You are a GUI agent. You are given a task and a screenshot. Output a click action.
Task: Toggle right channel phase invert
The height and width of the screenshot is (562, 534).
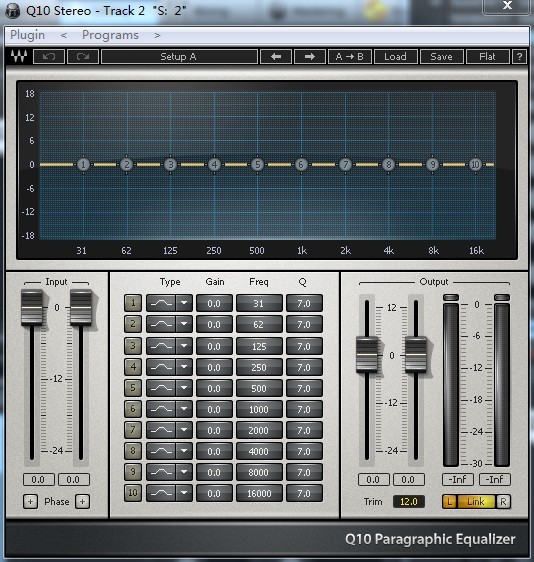[82, 501]
